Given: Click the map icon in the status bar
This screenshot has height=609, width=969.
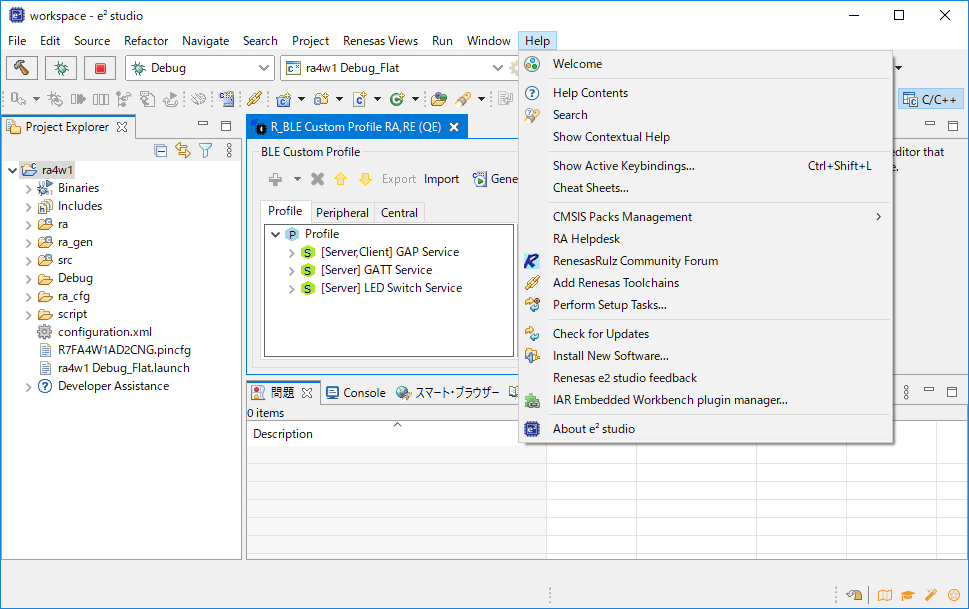Looking at the screenshot, I should [x=885, y=595].
